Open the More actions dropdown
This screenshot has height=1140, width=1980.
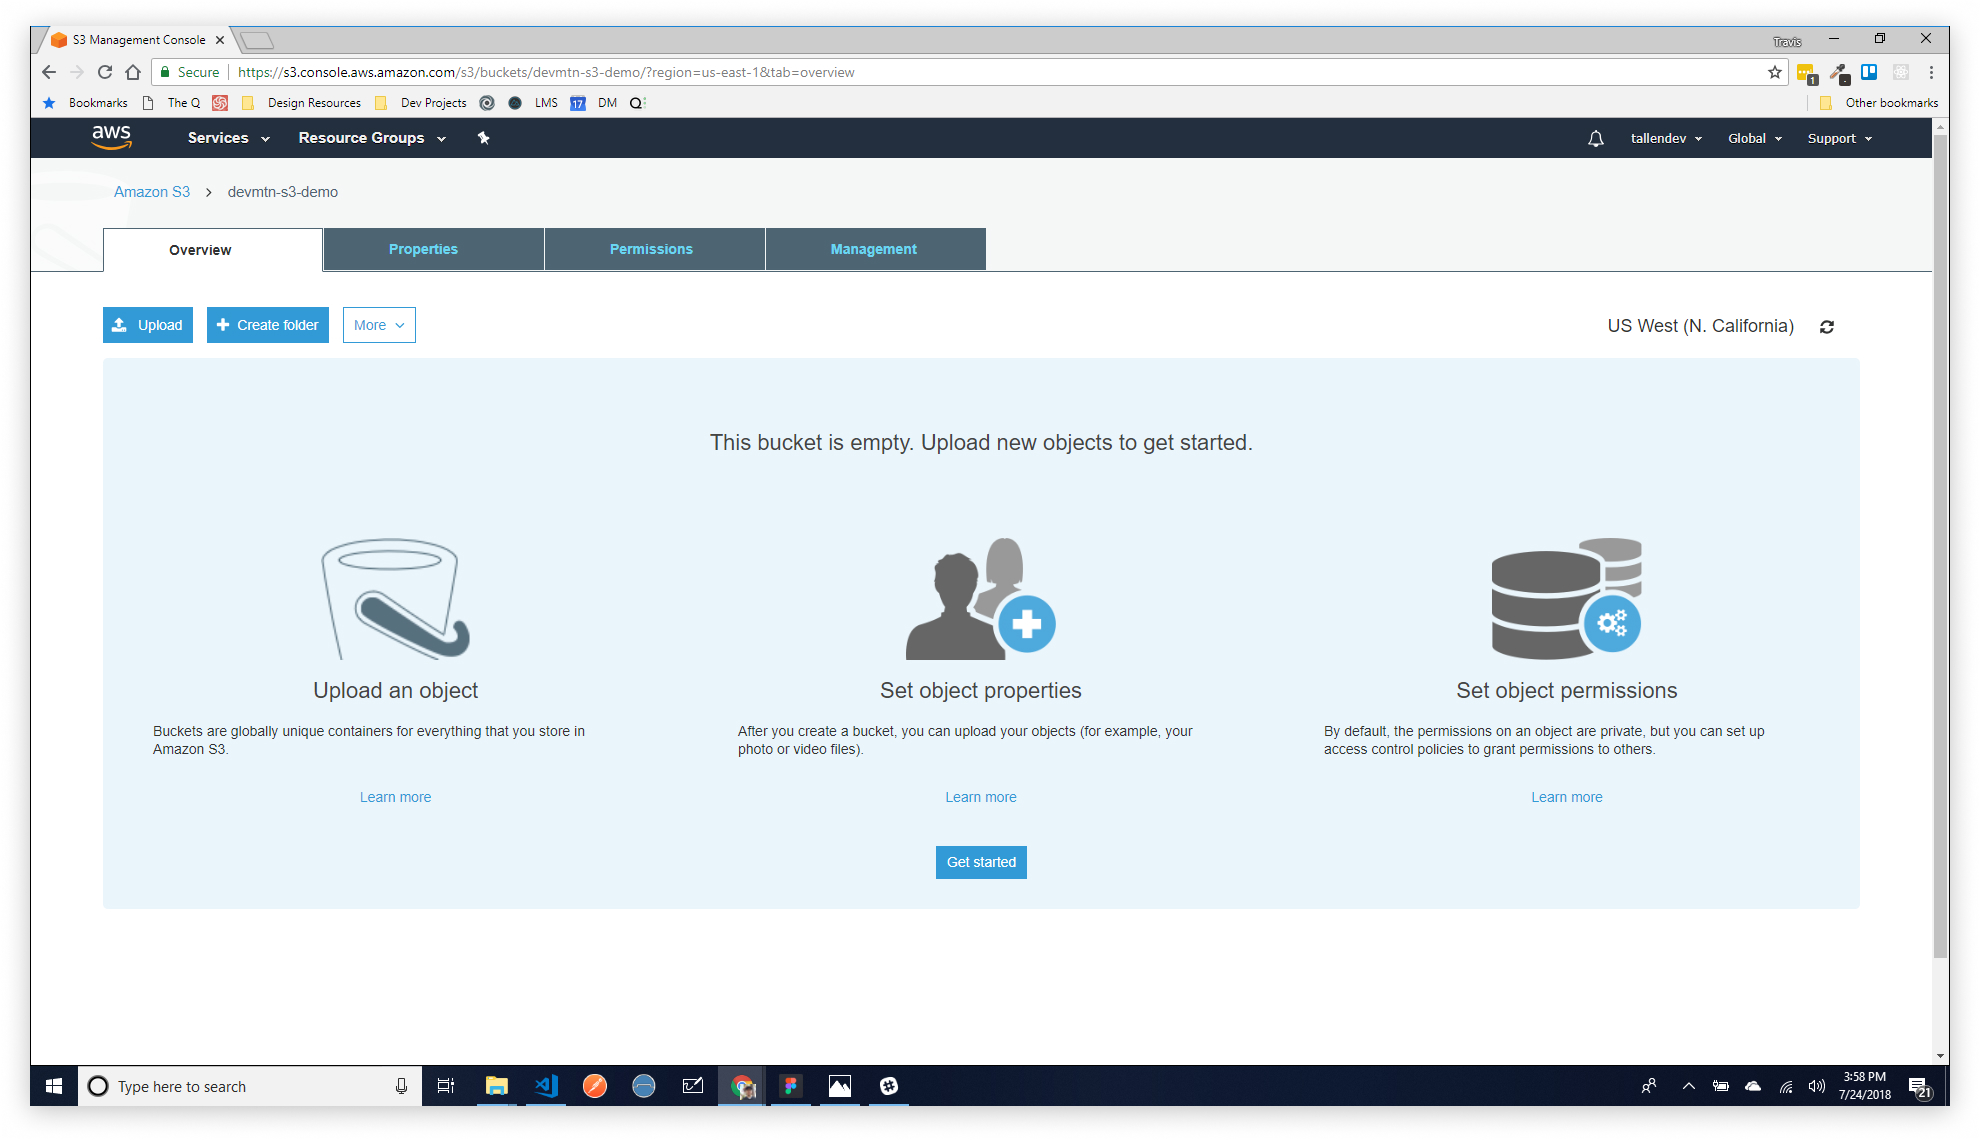[x=379, y=325]
